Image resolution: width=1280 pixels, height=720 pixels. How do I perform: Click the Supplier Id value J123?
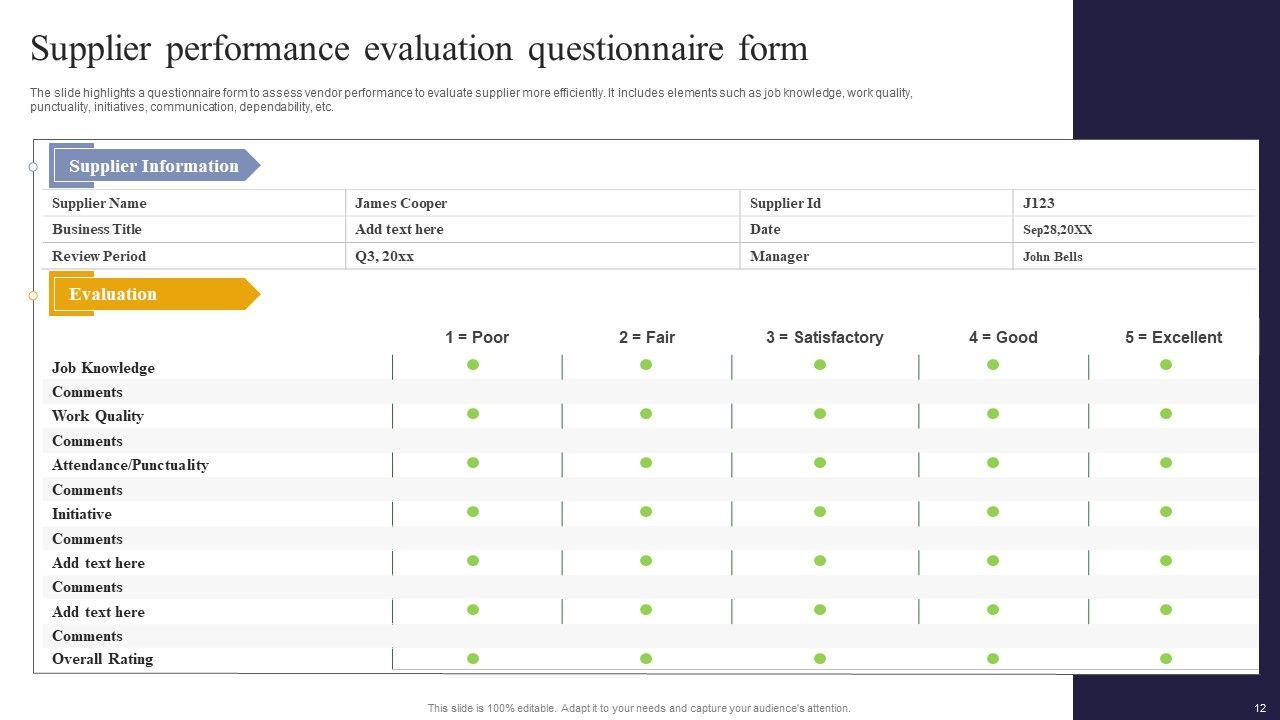[1039, 203]
